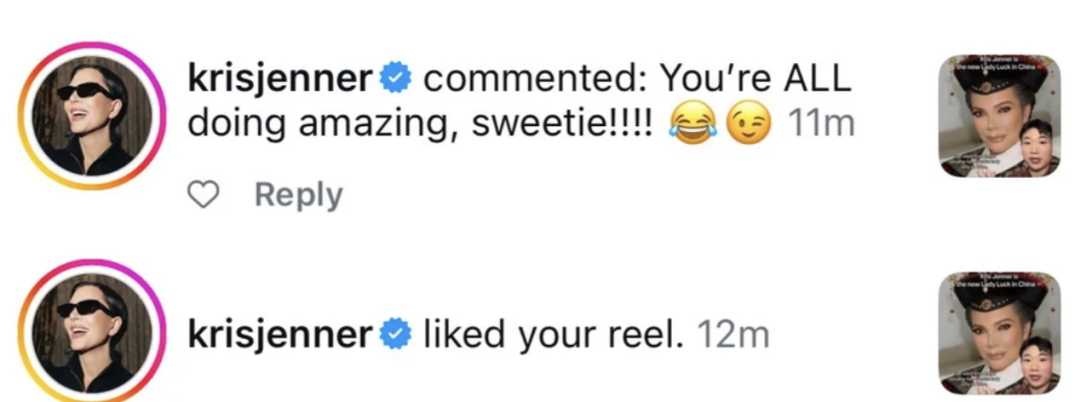Image resolution: width=1080 pixels, height=402 pixels.
Task: Click the 11m timestamp on the comment
Action: (820, 124)
